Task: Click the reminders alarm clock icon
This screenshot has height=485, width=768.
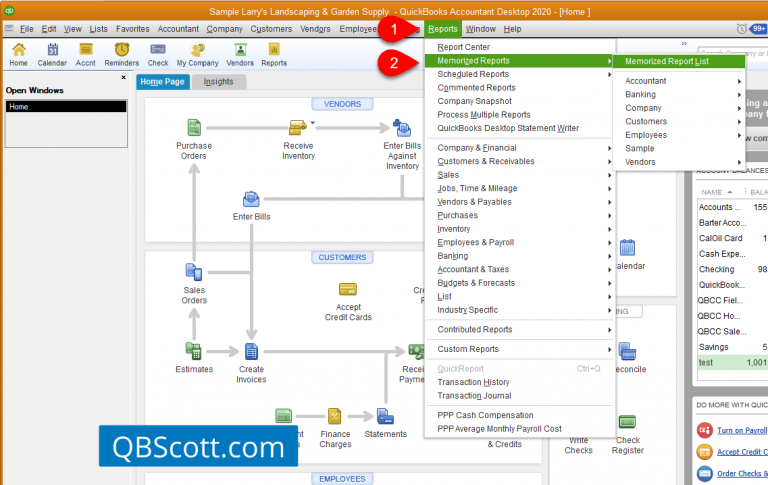Action: point(742,29)
